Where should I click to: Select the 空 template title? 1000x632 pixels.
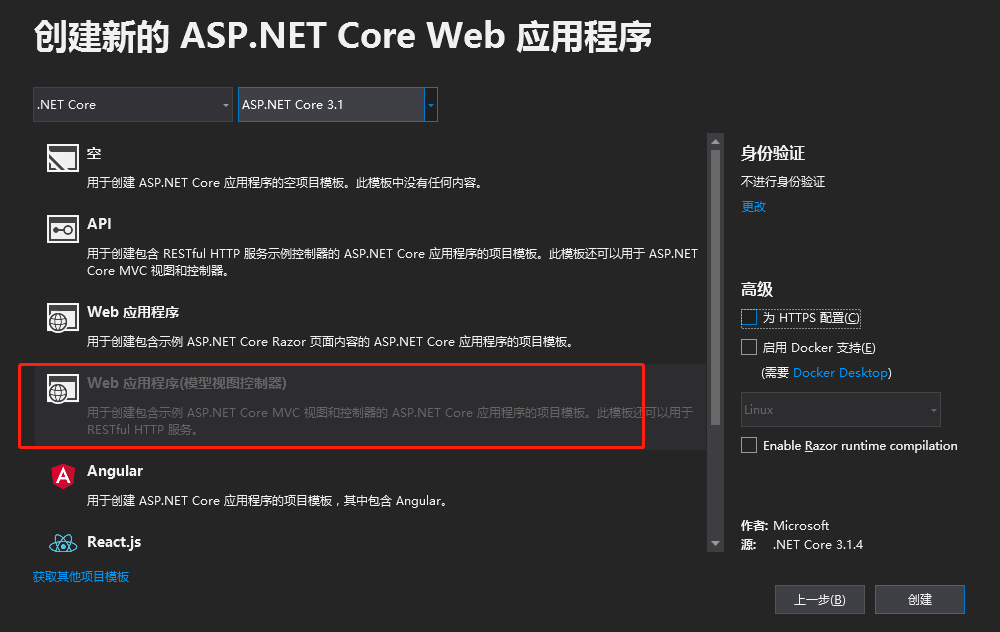pyautogui.click(x=94, y=153)
